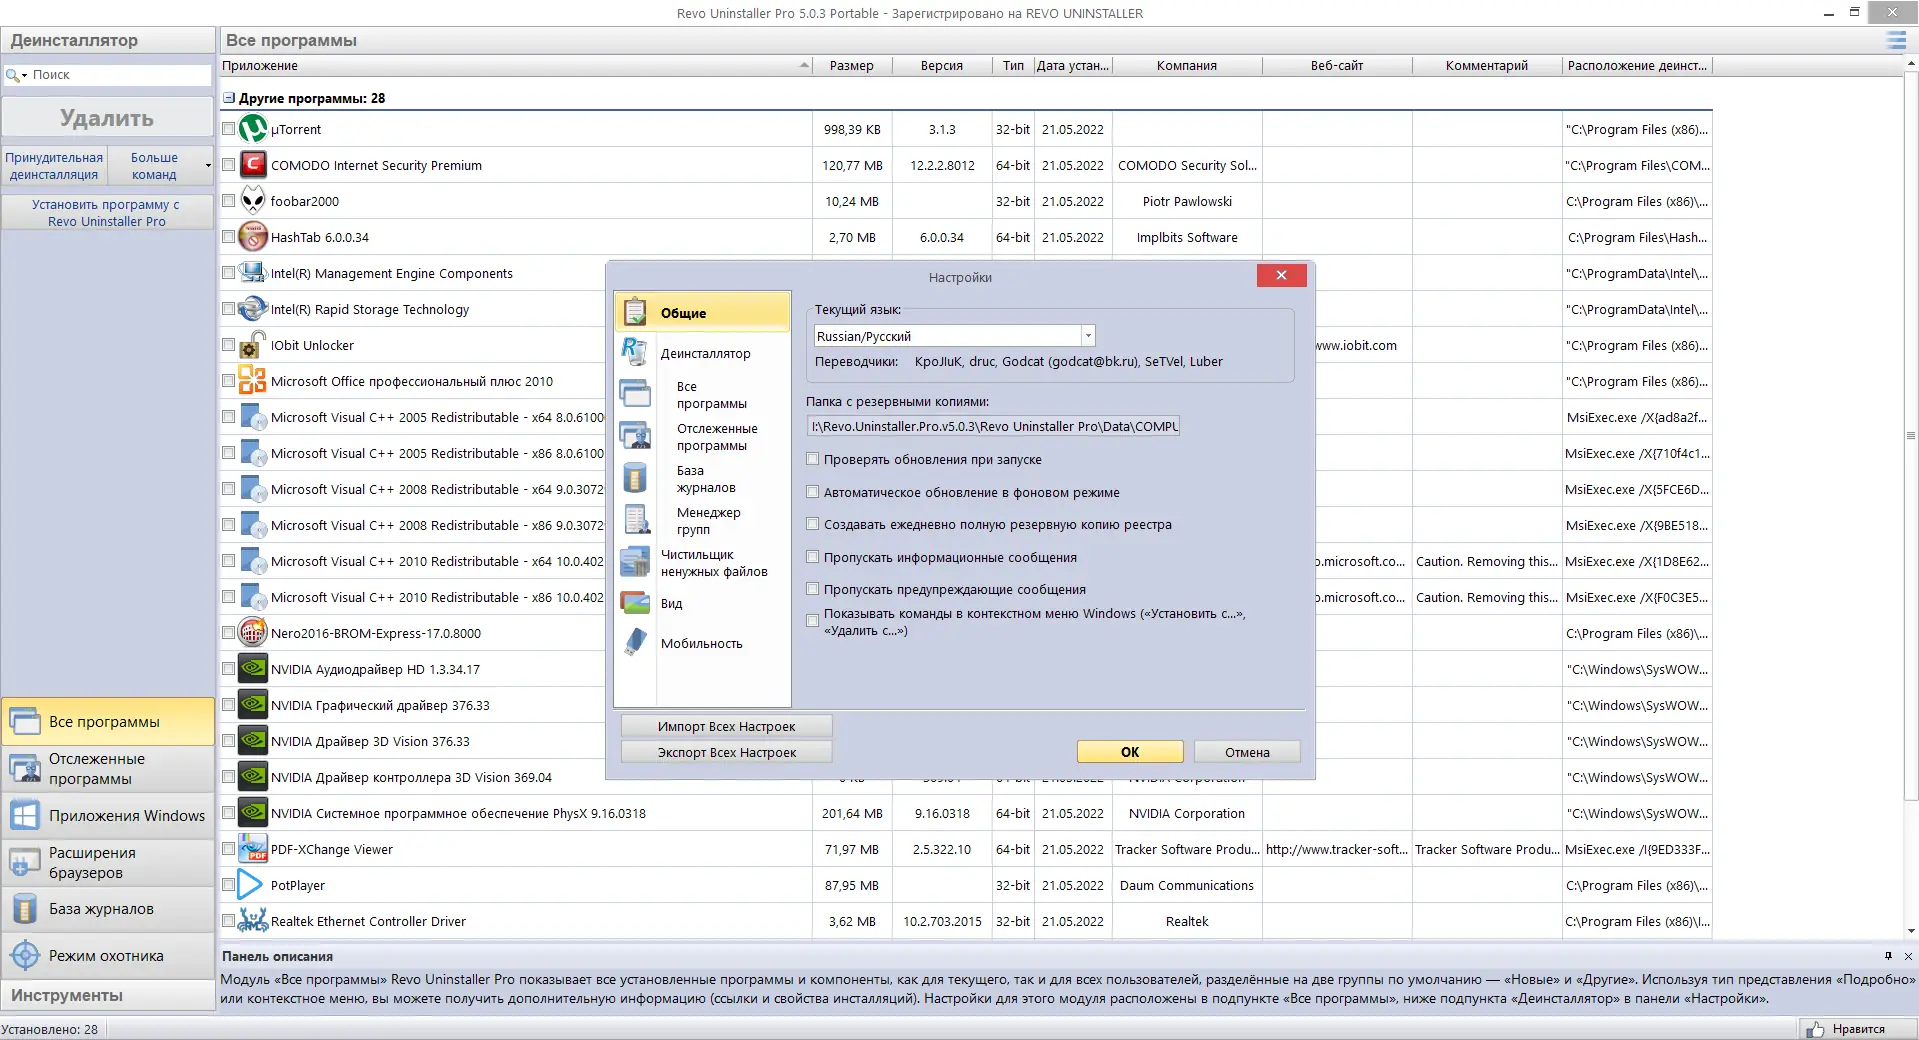Sort programs by Размер column
Viewport: 1919px width, 1040px height.
(x=851, y=65)
